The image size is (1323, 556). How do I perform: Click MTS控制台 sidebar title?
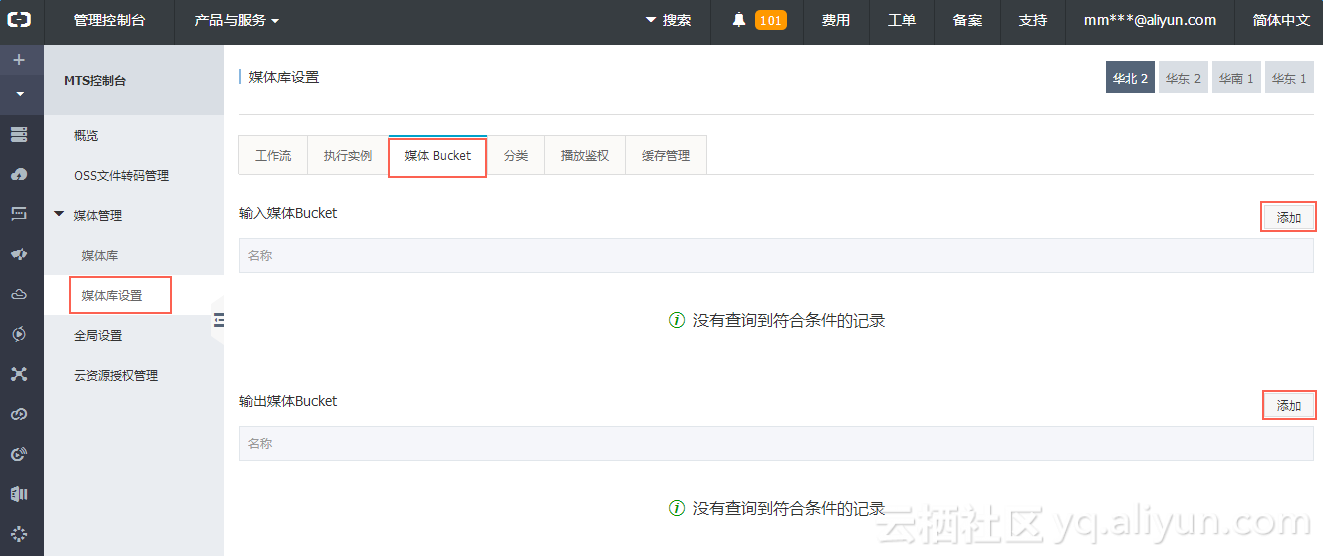(95, 81)
